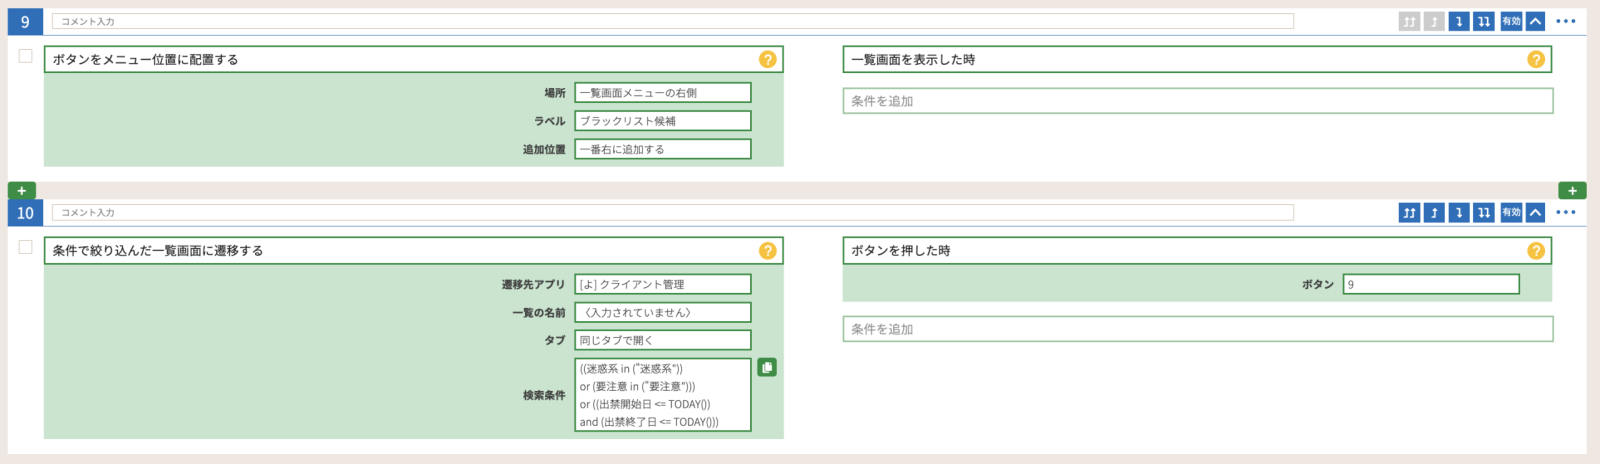
Task: Toggle the 有効 button on row 9
Action: 1510,21
